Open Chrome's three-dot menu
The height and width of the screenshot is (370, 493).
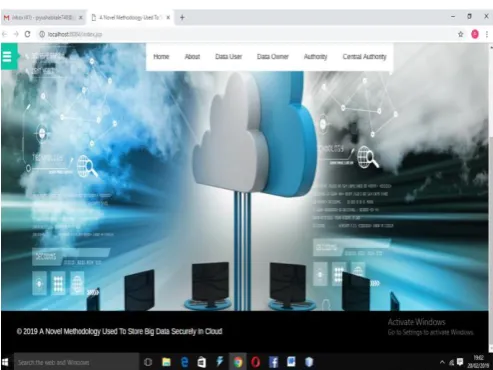[x=487, y=34]
